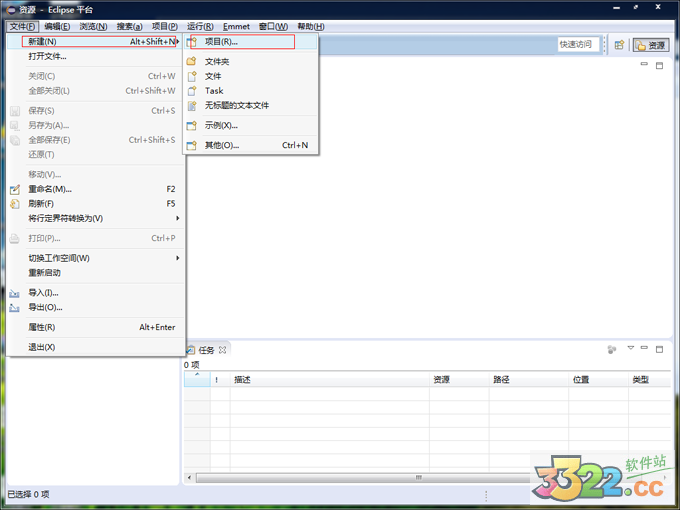Click the wizard icon beside 其他(O)...
The height and width of the screenshot is (510, 680).
pyautogui.click(x=192, y=145)
